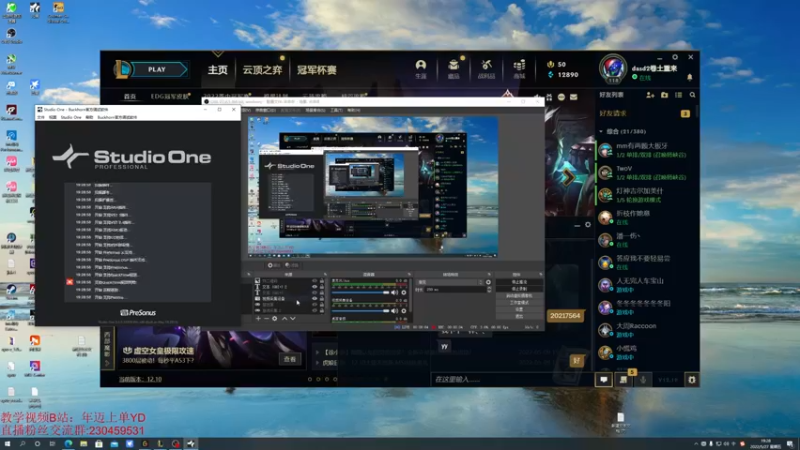The image size is (800, 450).
Task: Open the 好友请求 friend requests row
Action: tap(645, 113)
